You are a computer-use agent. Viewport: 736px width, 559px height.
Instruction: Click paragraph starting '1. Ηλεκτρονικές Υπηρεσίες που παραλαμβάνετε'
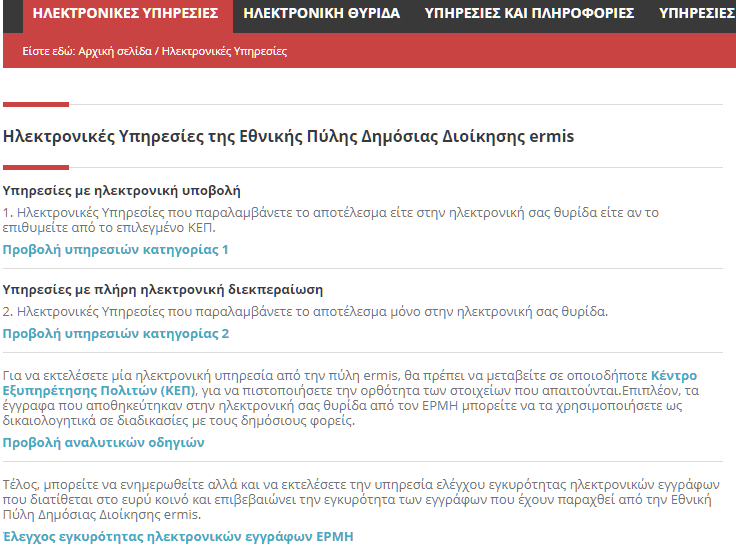[330, 220]
